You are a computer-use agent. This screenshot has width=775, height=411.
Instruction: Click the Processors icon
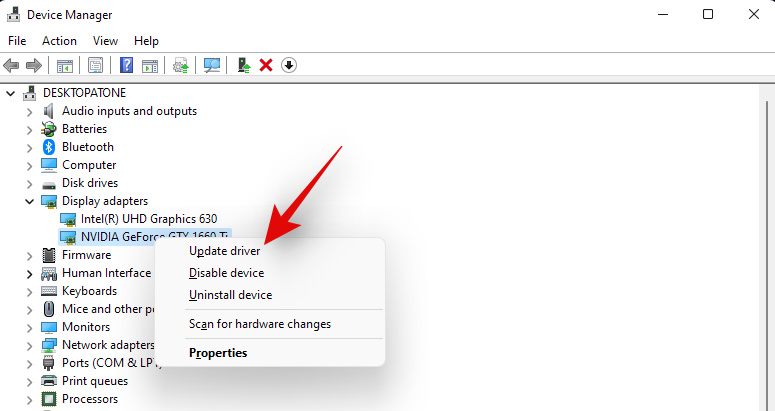click(48, 399)
